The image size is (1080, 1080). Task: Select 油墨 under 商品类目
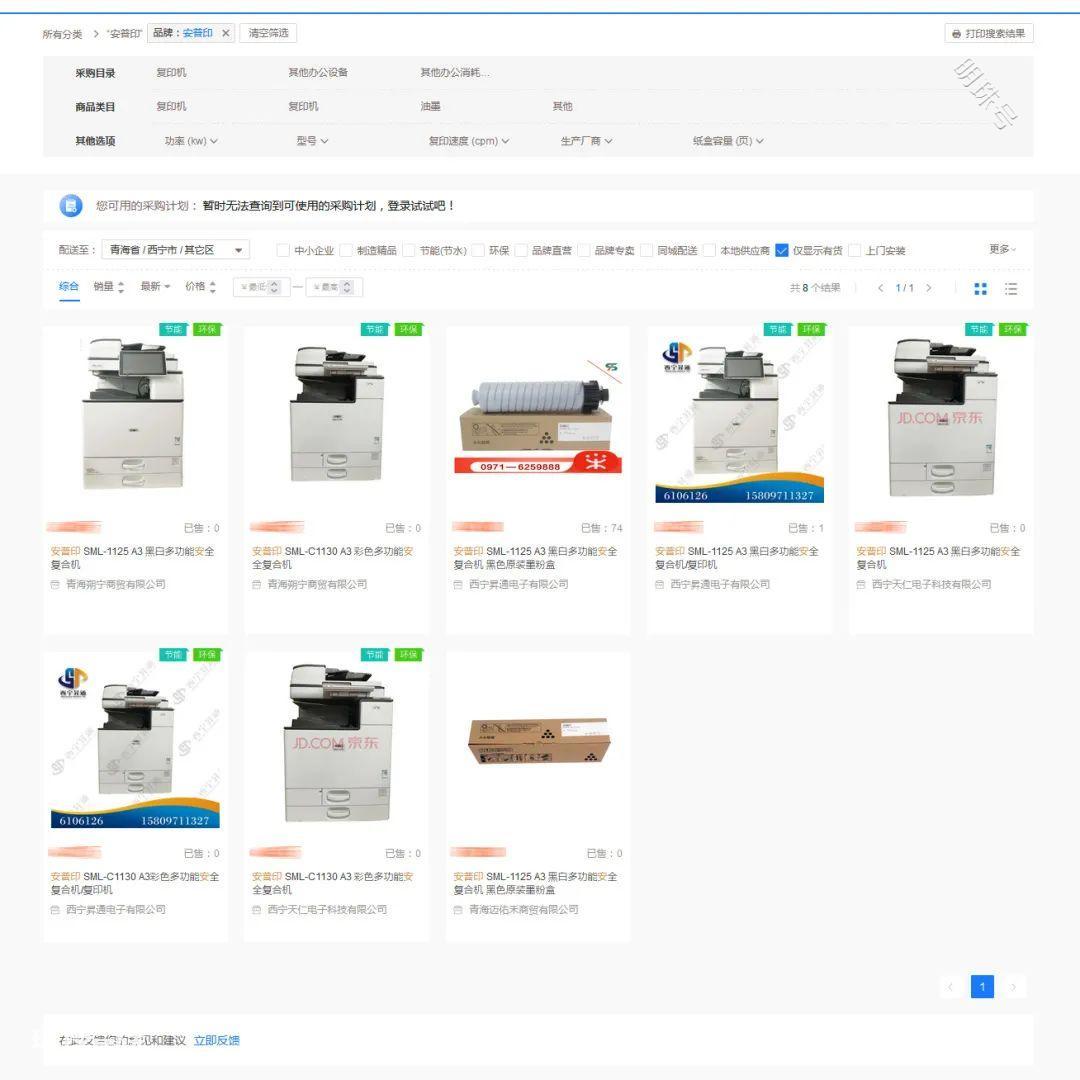pos(430,106)
